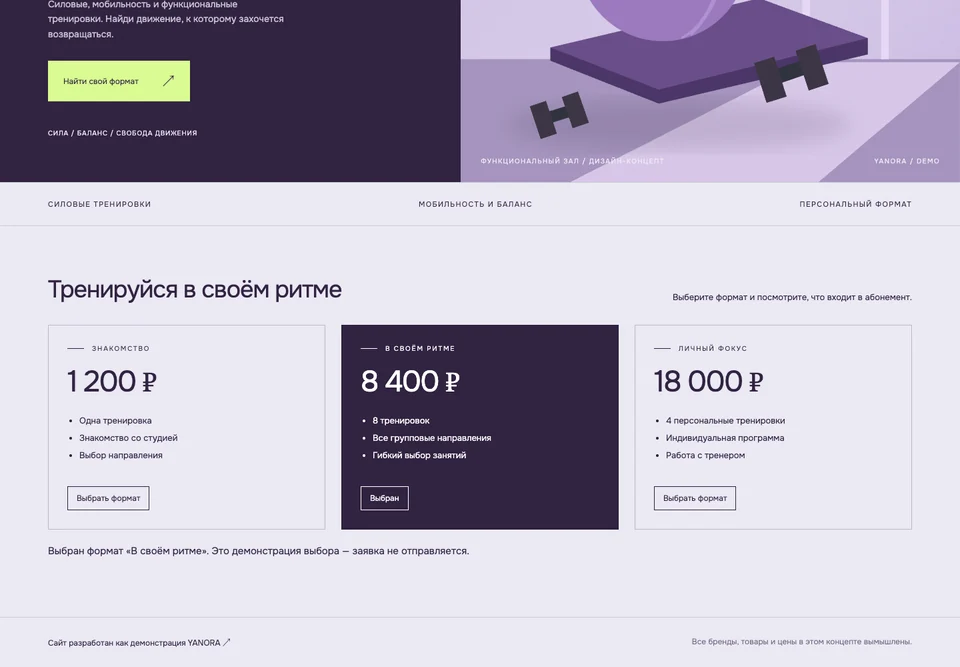This screenshot has height=667, width=960.
Task: Select the Знакомство pricing card
Action: point(187,427)
